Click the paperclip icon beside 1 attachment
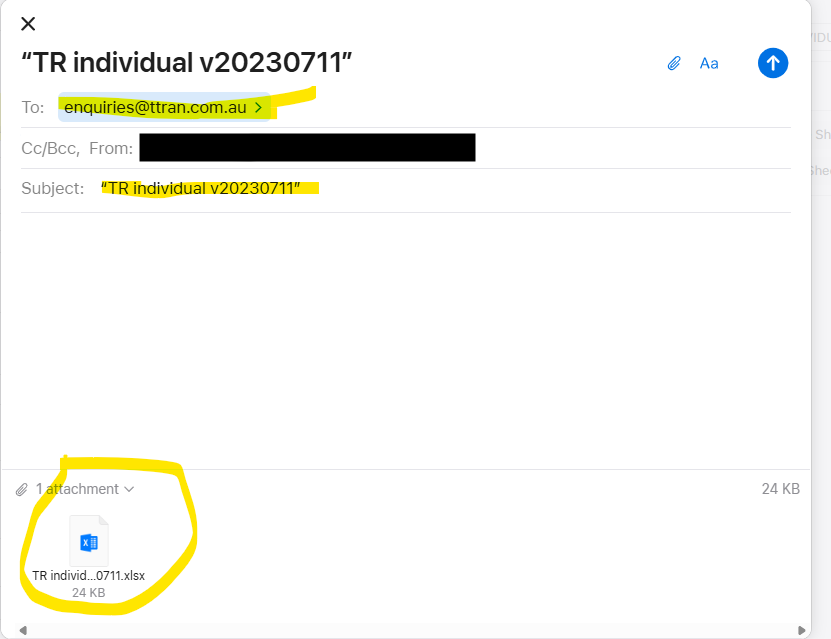Screen dimensions: 831x639 pyautogui.click(x=21, y=490)
